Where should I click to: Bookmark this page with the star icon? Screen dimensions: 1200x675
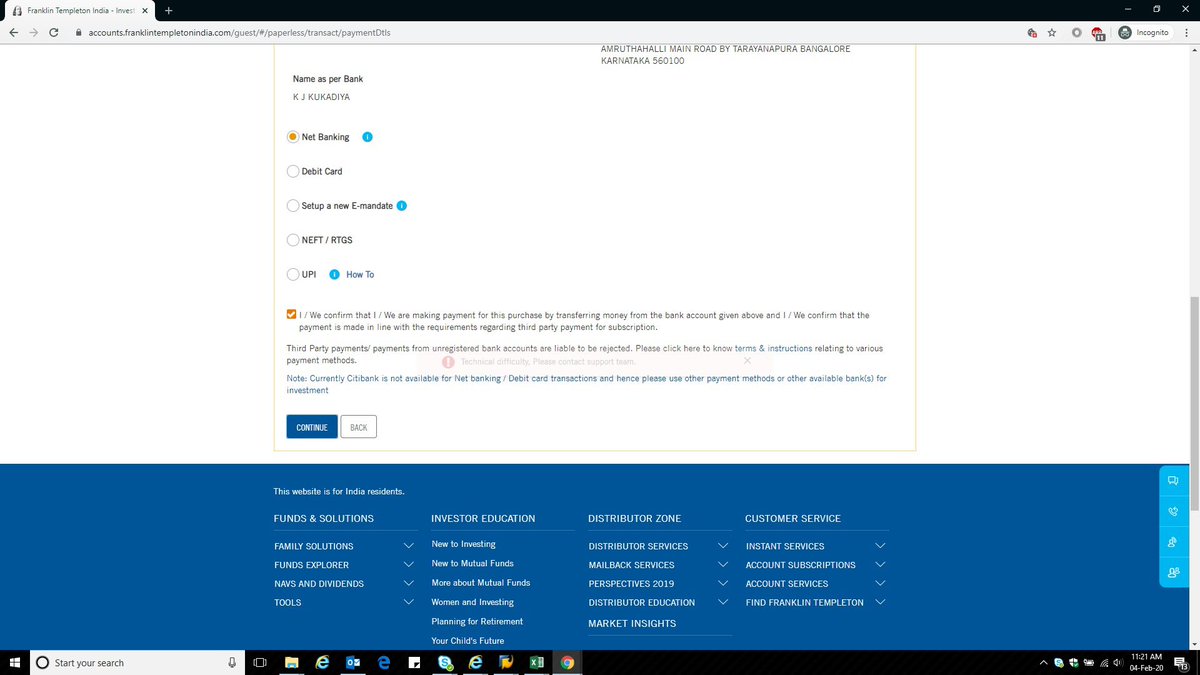[1052, 32]
